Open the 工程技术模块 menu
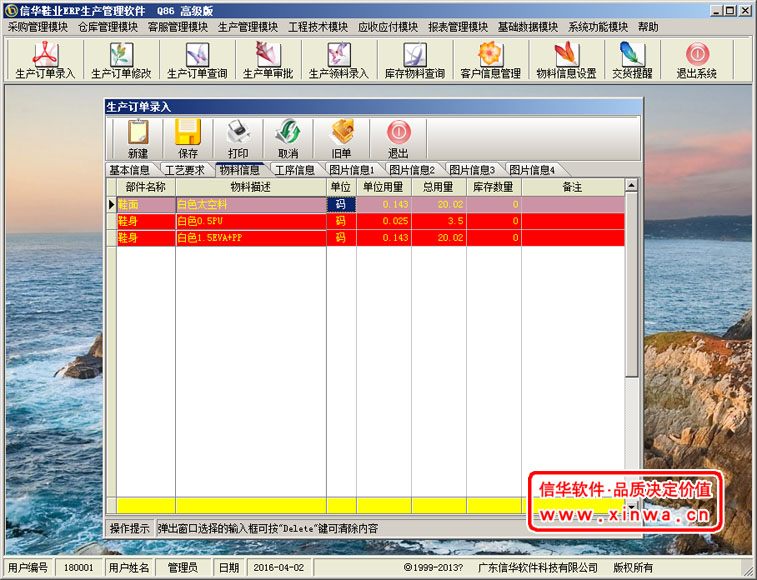The width and height of the screenshot is (757, 580). click(x=318, y=27)
